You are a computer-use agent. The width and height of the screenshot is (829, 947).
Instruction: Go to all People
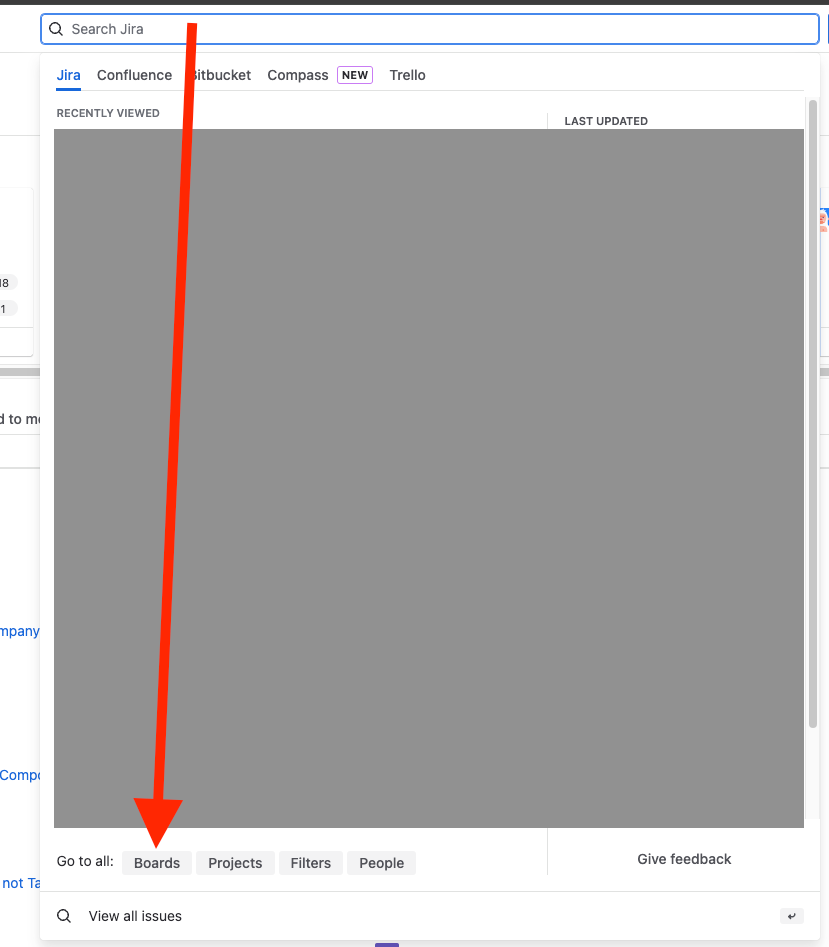[x=381, y=863]
